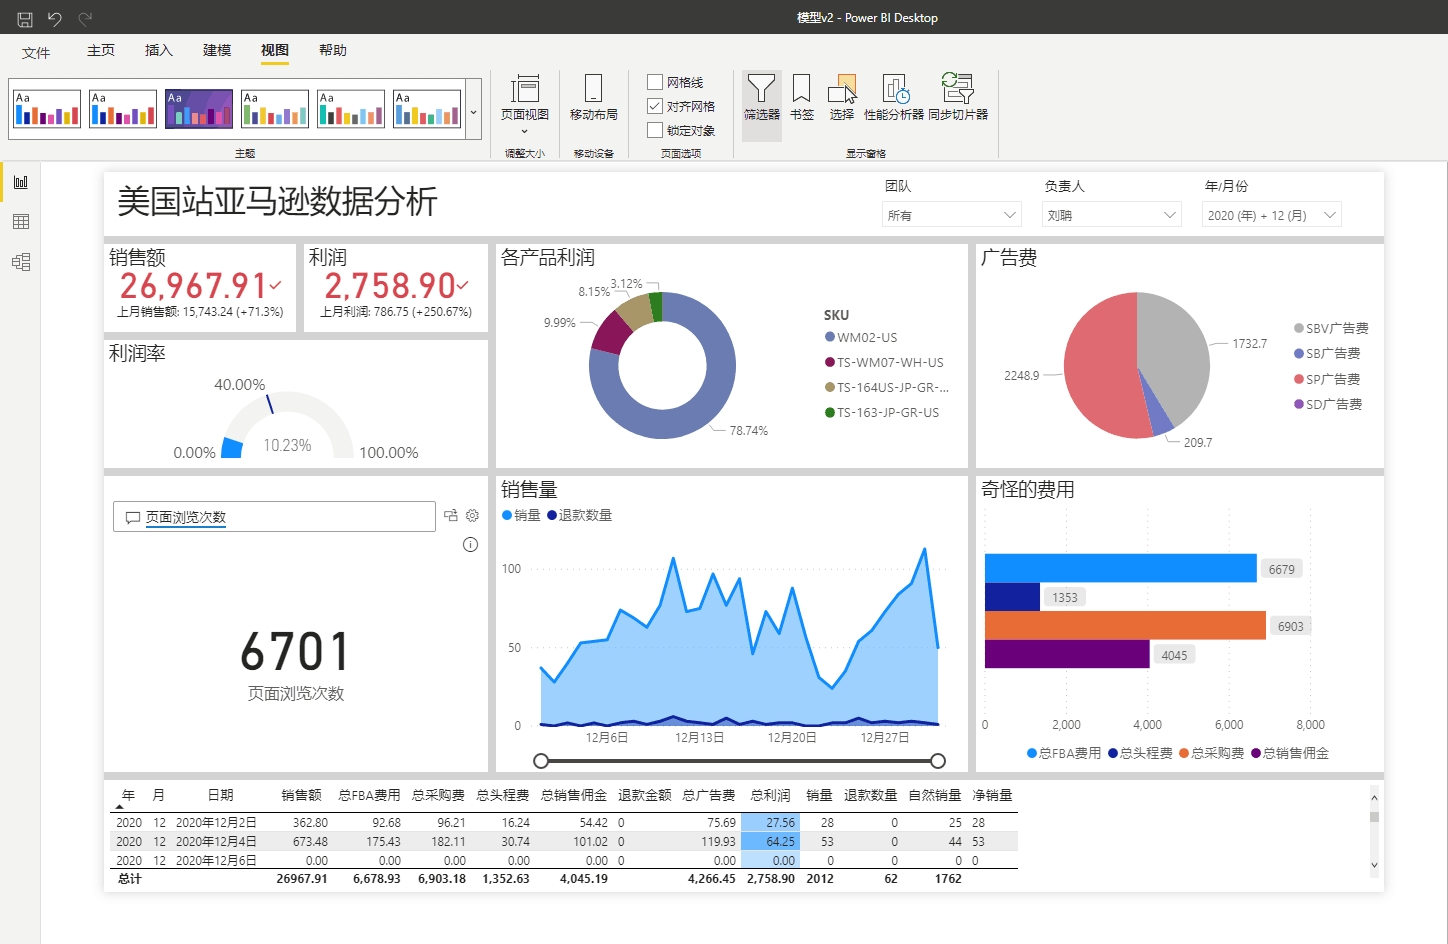The width and height of the screenshot is (1448, 944).
Task: Disable the 对齐网格 snap-to-grid checkbox
Action: click(x=655, y=106)
